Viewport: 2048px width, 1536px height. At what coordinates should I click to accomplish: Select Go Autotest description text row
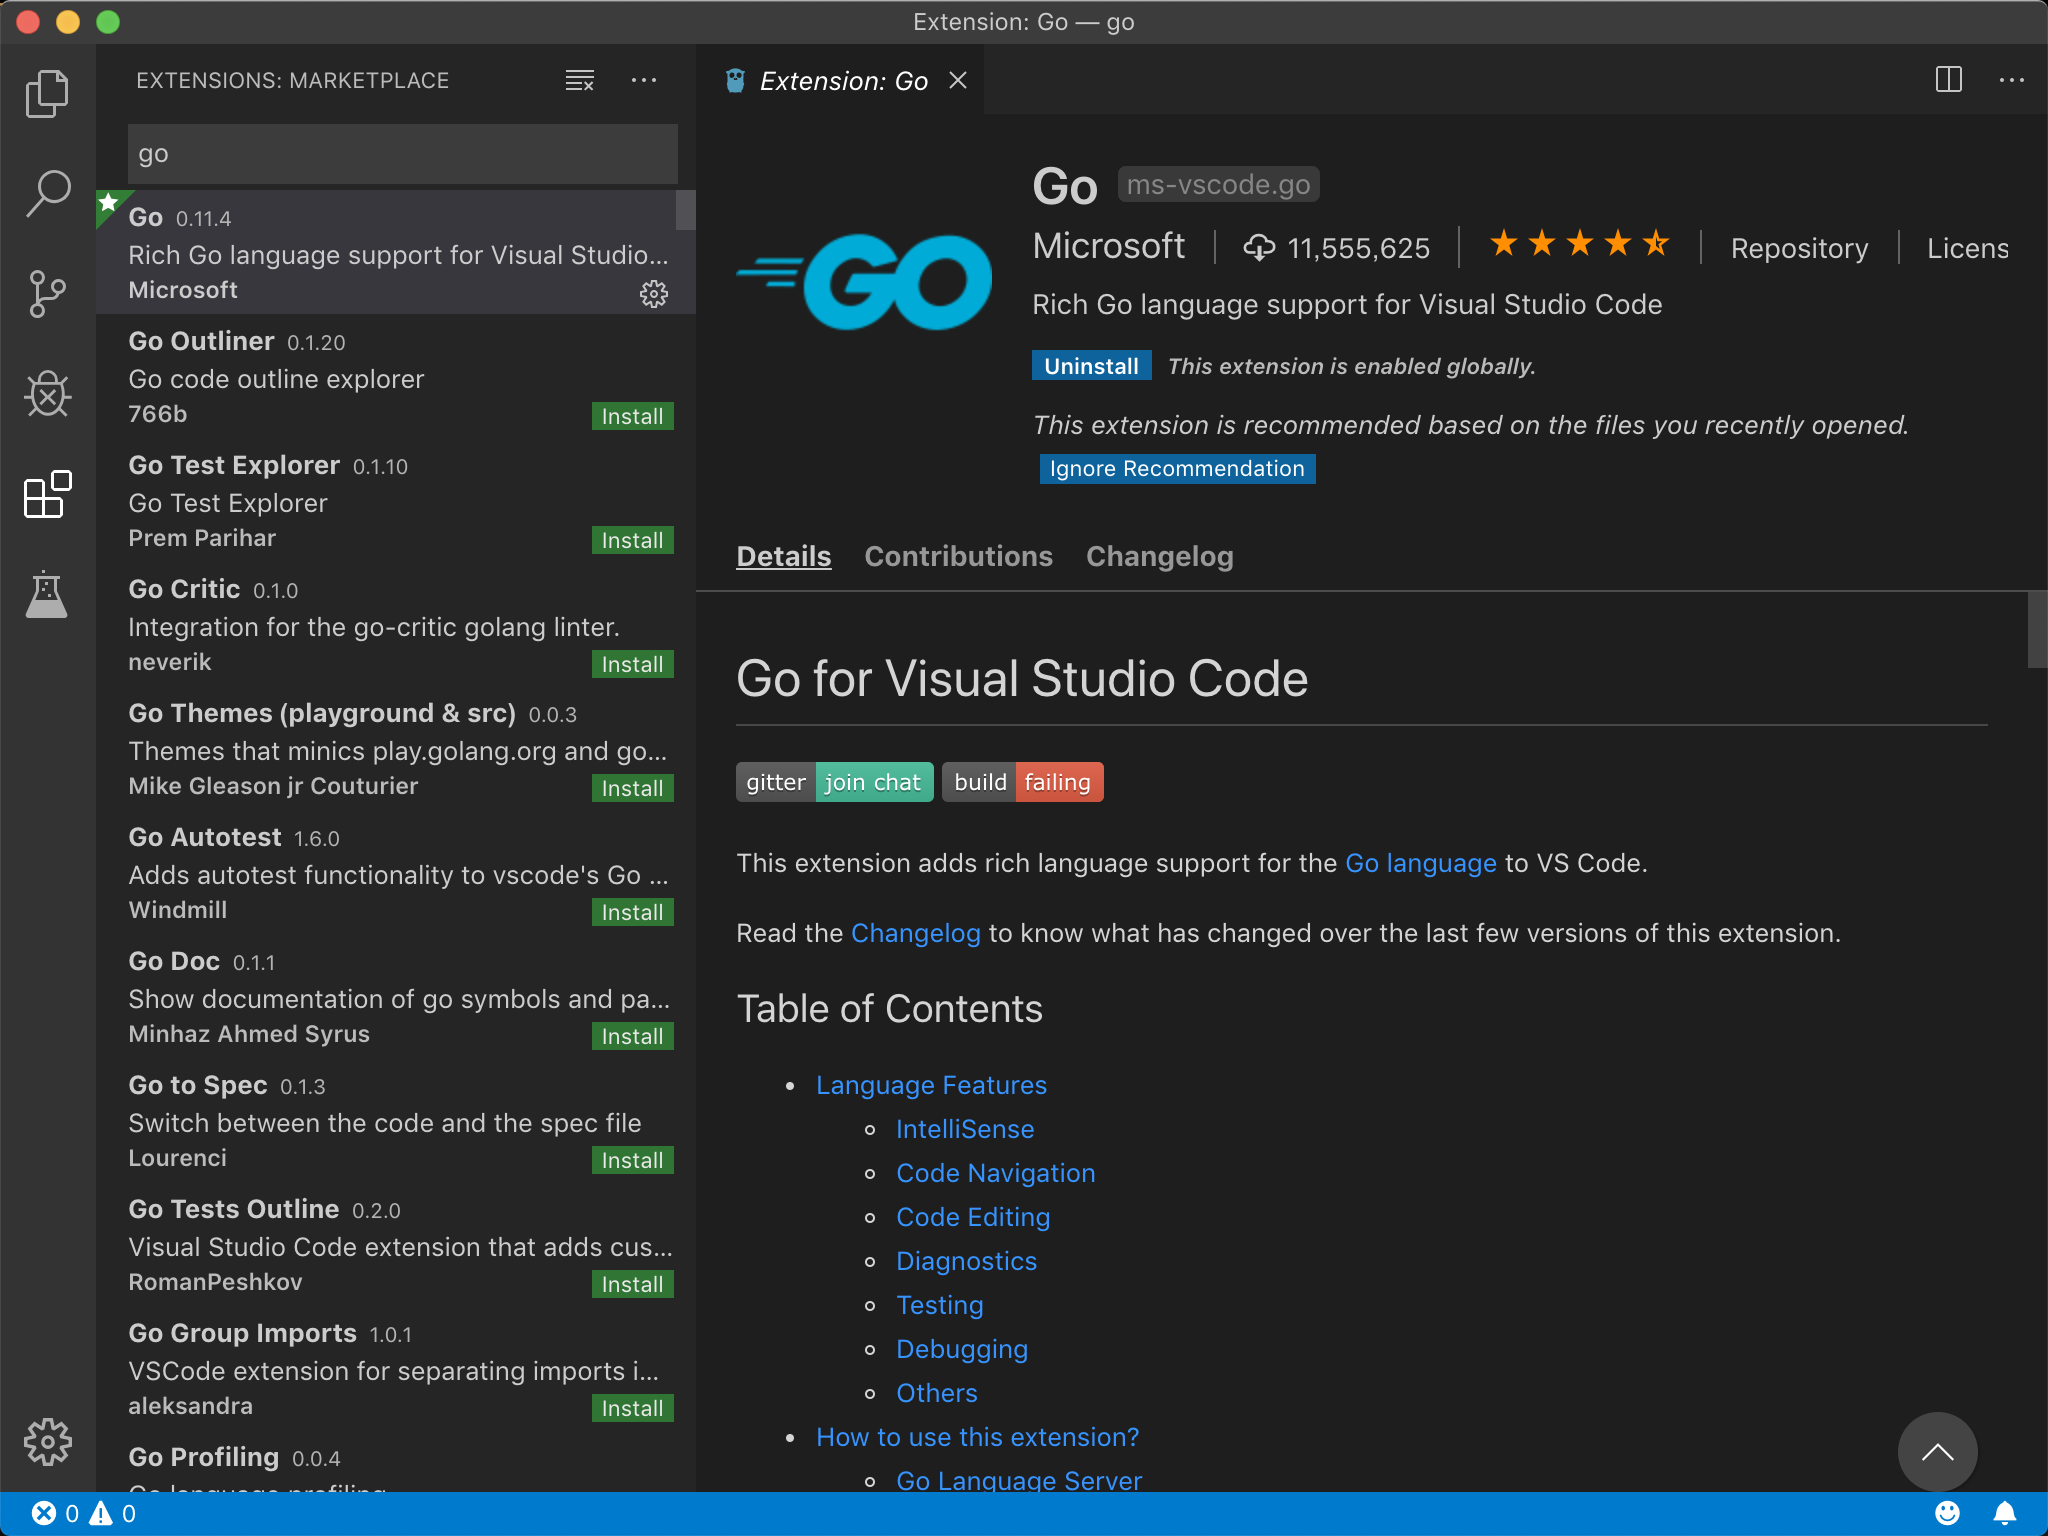(x=398, y=875)
